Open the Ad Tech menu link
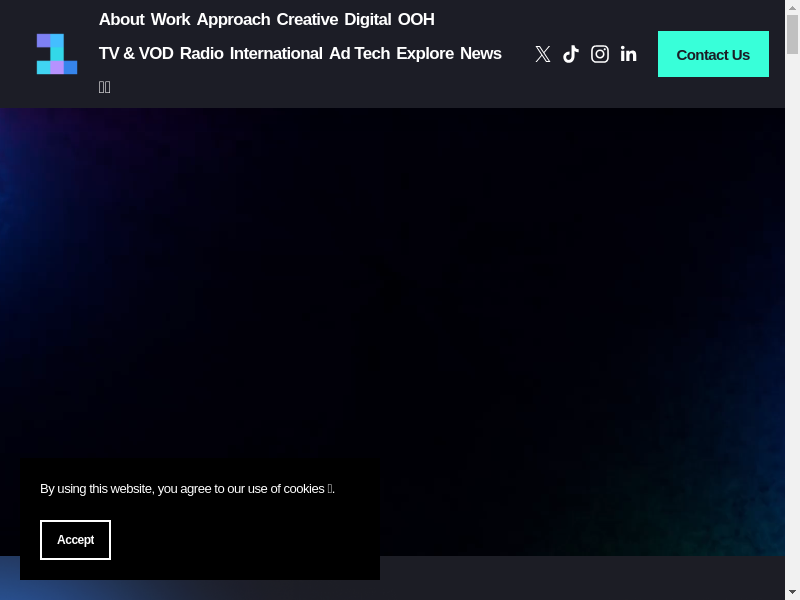This screenshot has width=800, height=600. 359,53
